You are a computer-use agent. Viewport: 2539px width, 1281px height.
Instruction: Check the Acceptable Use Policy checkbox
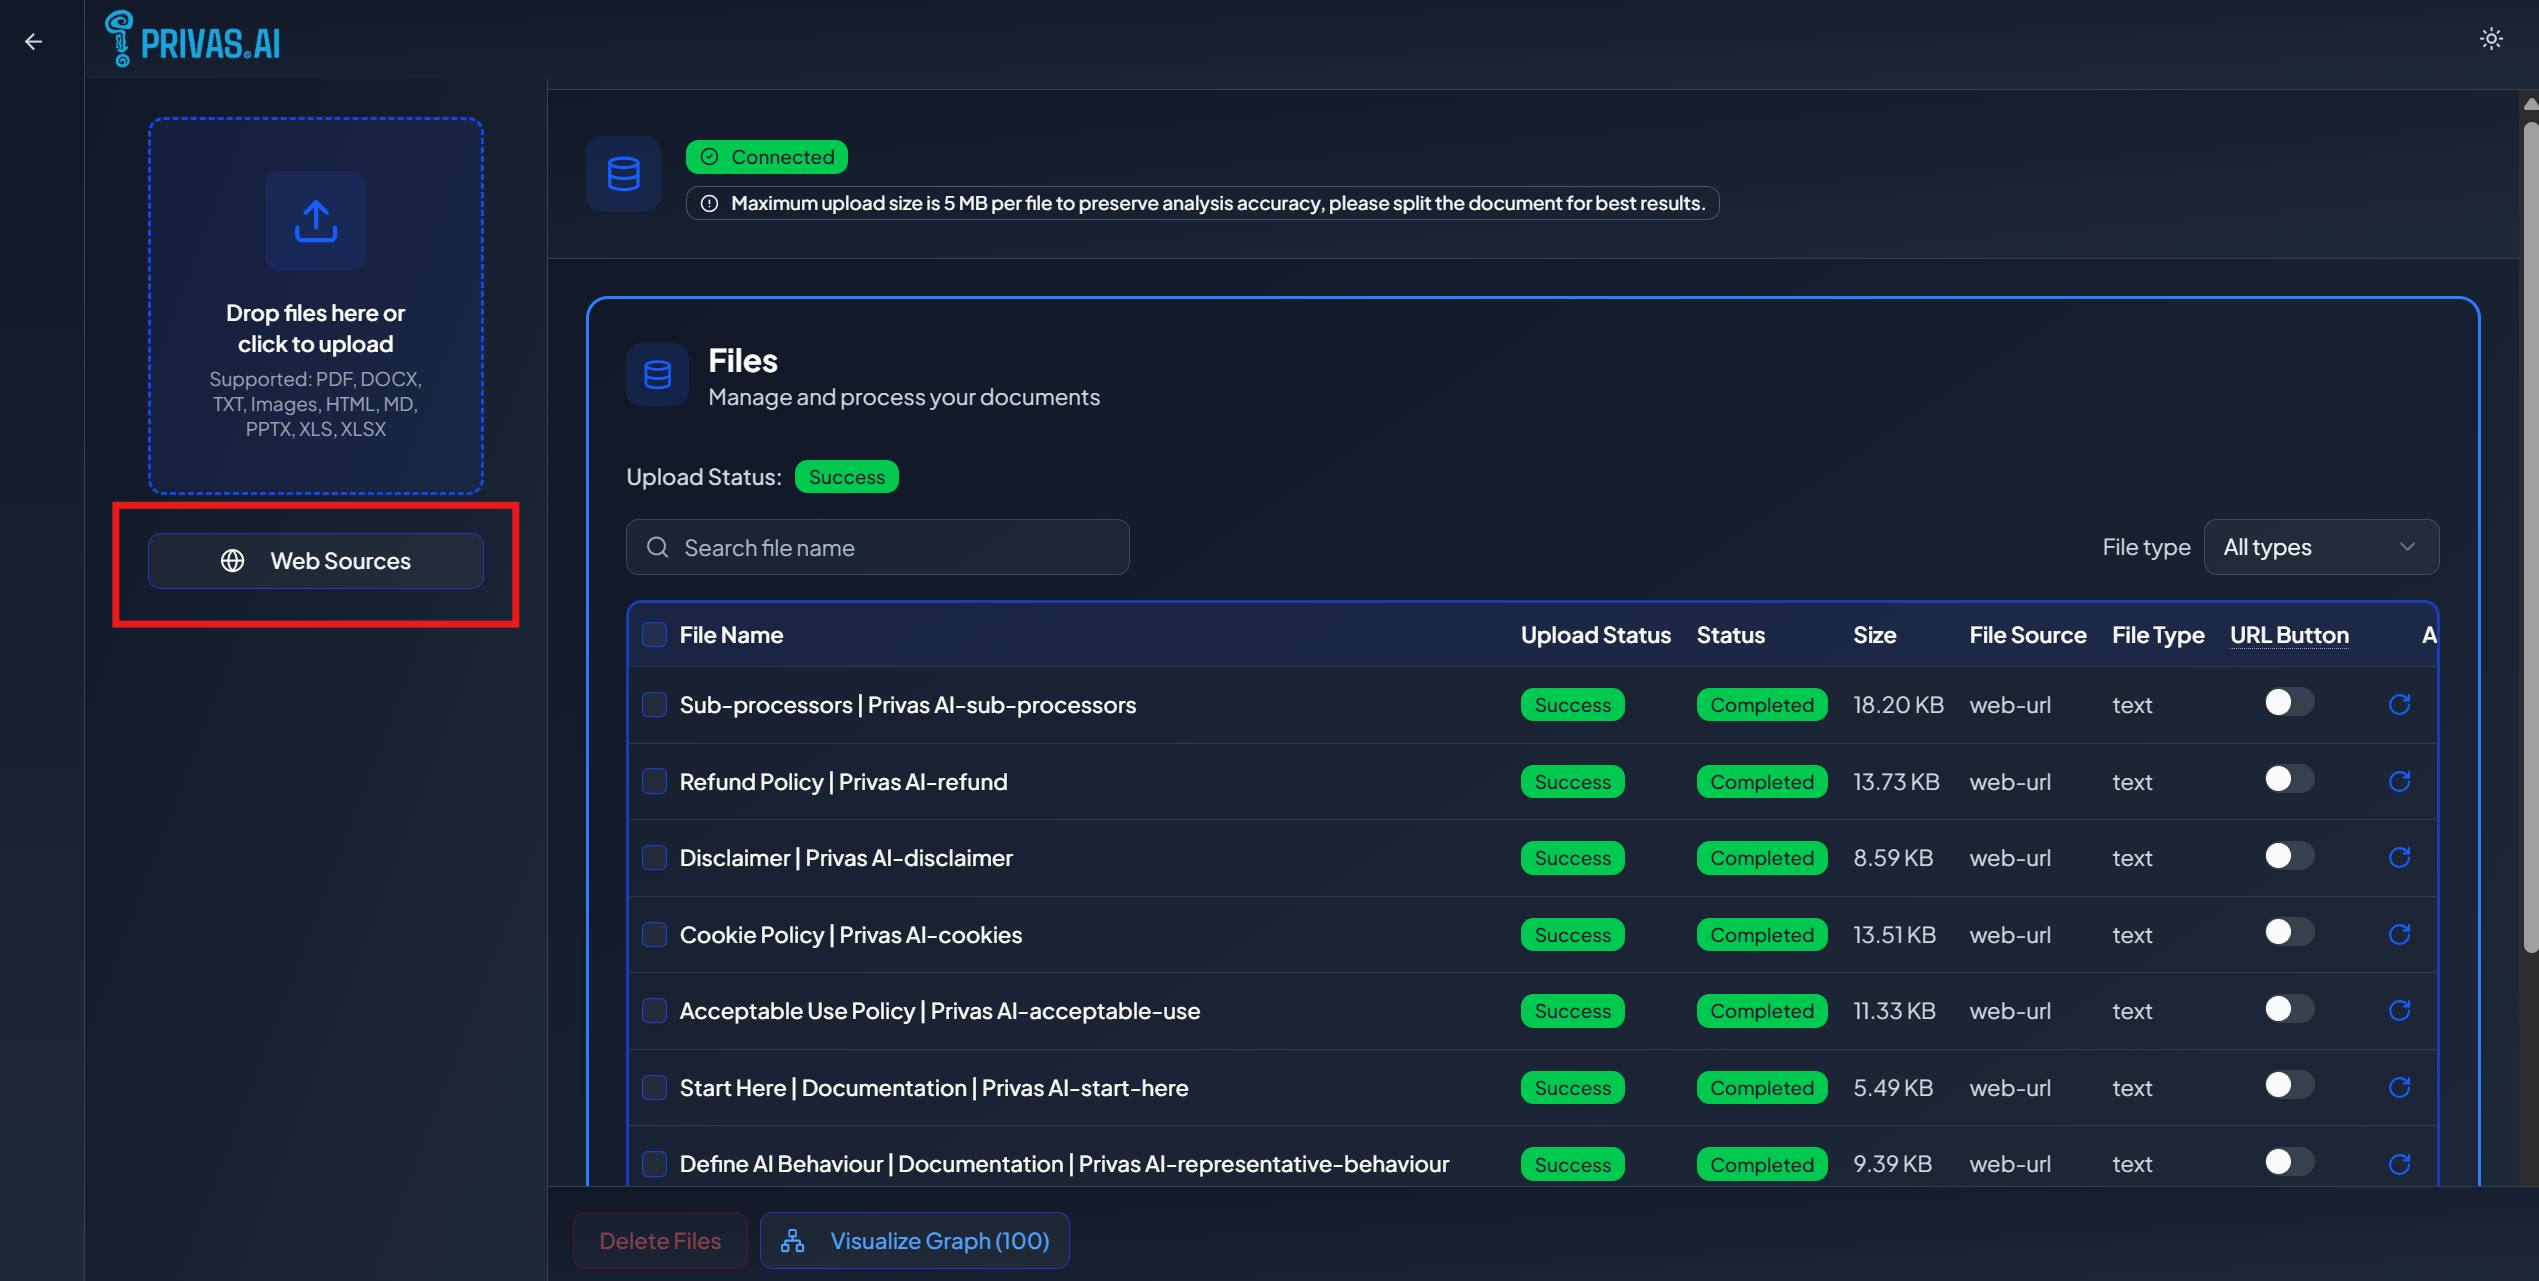click(654, 1010)
